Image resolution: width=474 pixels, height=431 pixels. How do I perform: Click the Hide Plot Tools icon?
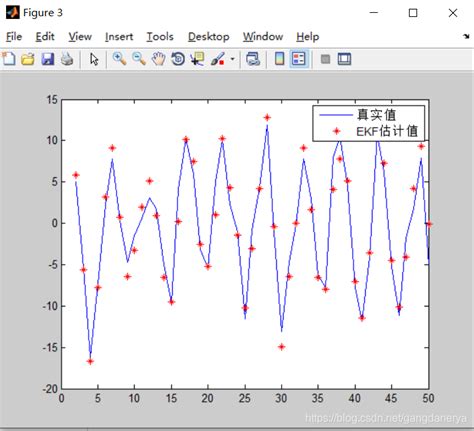tap(325, 59)
